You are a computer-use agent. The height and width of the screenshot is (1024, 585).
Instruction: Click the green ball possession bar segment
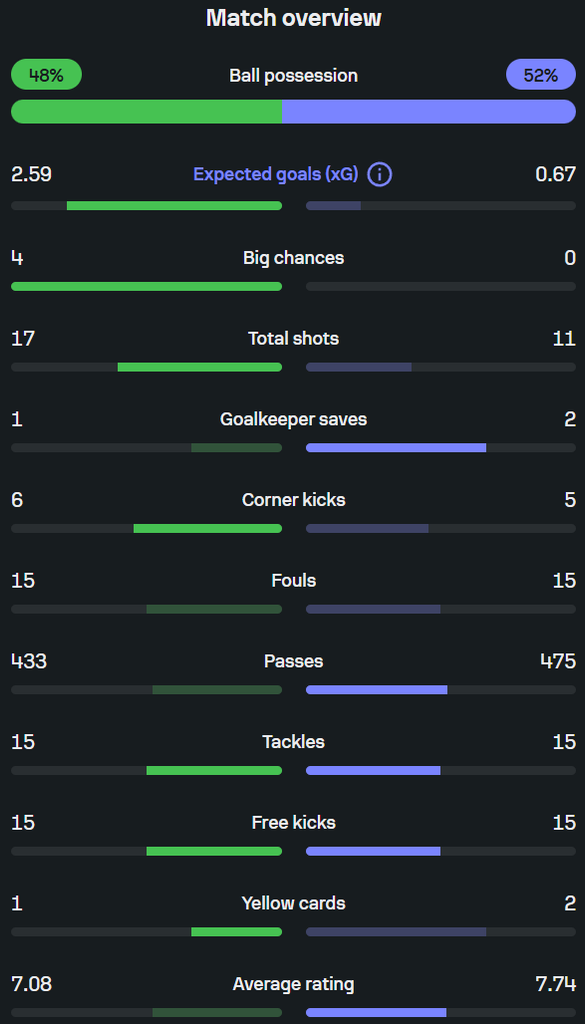click(146, 112)
